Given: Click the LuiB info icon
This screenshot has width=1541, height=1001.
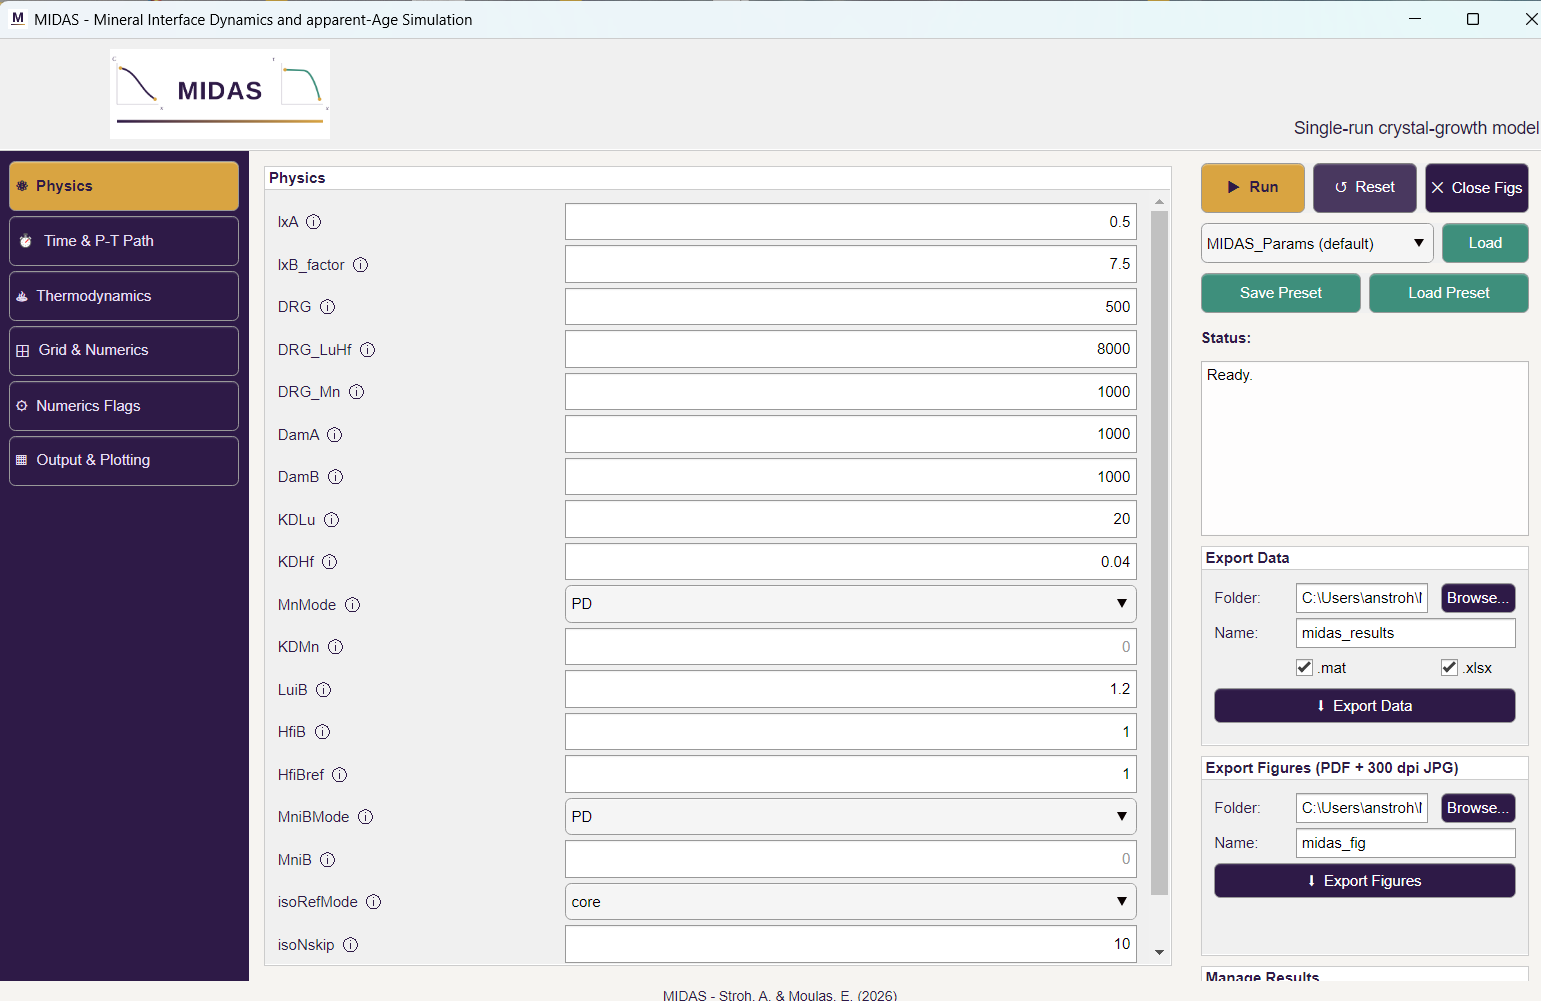Looking at the screenshot, I should (323, 690).
